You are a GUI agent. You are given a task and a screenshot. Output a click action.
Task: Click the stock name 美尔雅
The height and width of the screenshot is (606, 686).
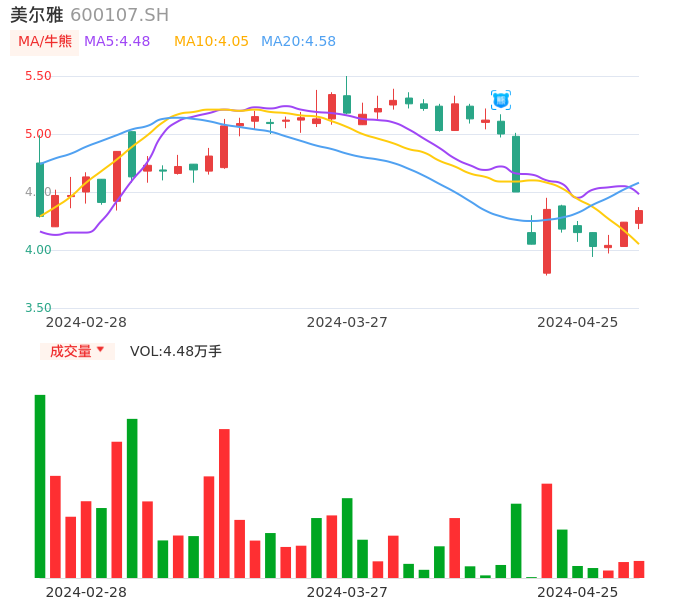(x=37, y=15)
